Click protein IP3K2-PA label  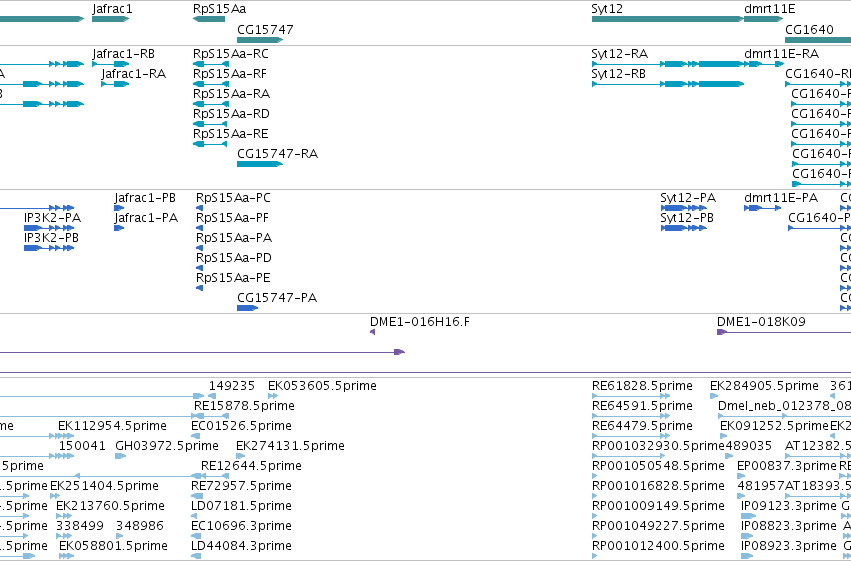pyautogui.click(x=52, y=218)
